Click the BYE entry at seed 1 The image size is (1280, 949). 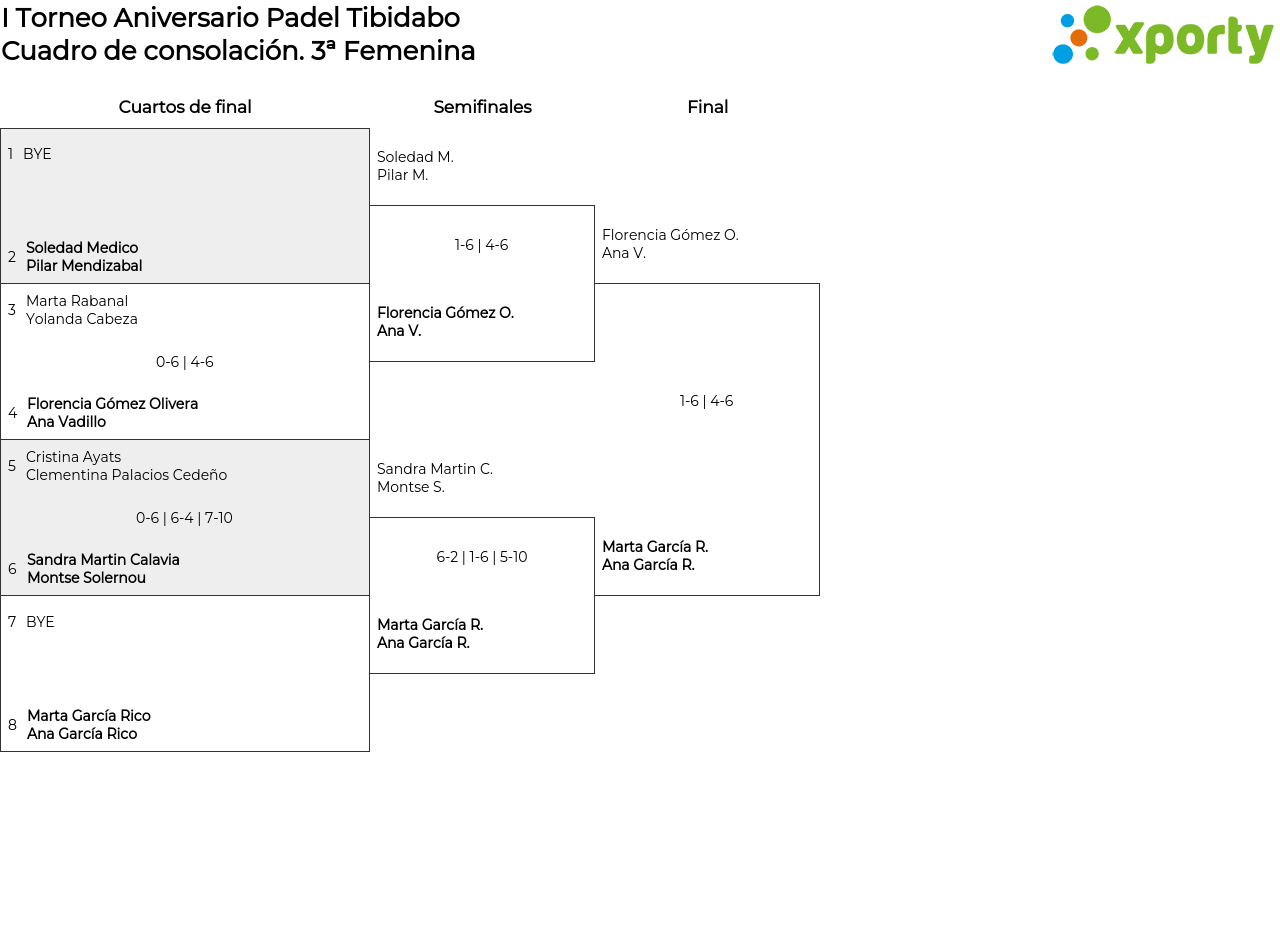37,154
